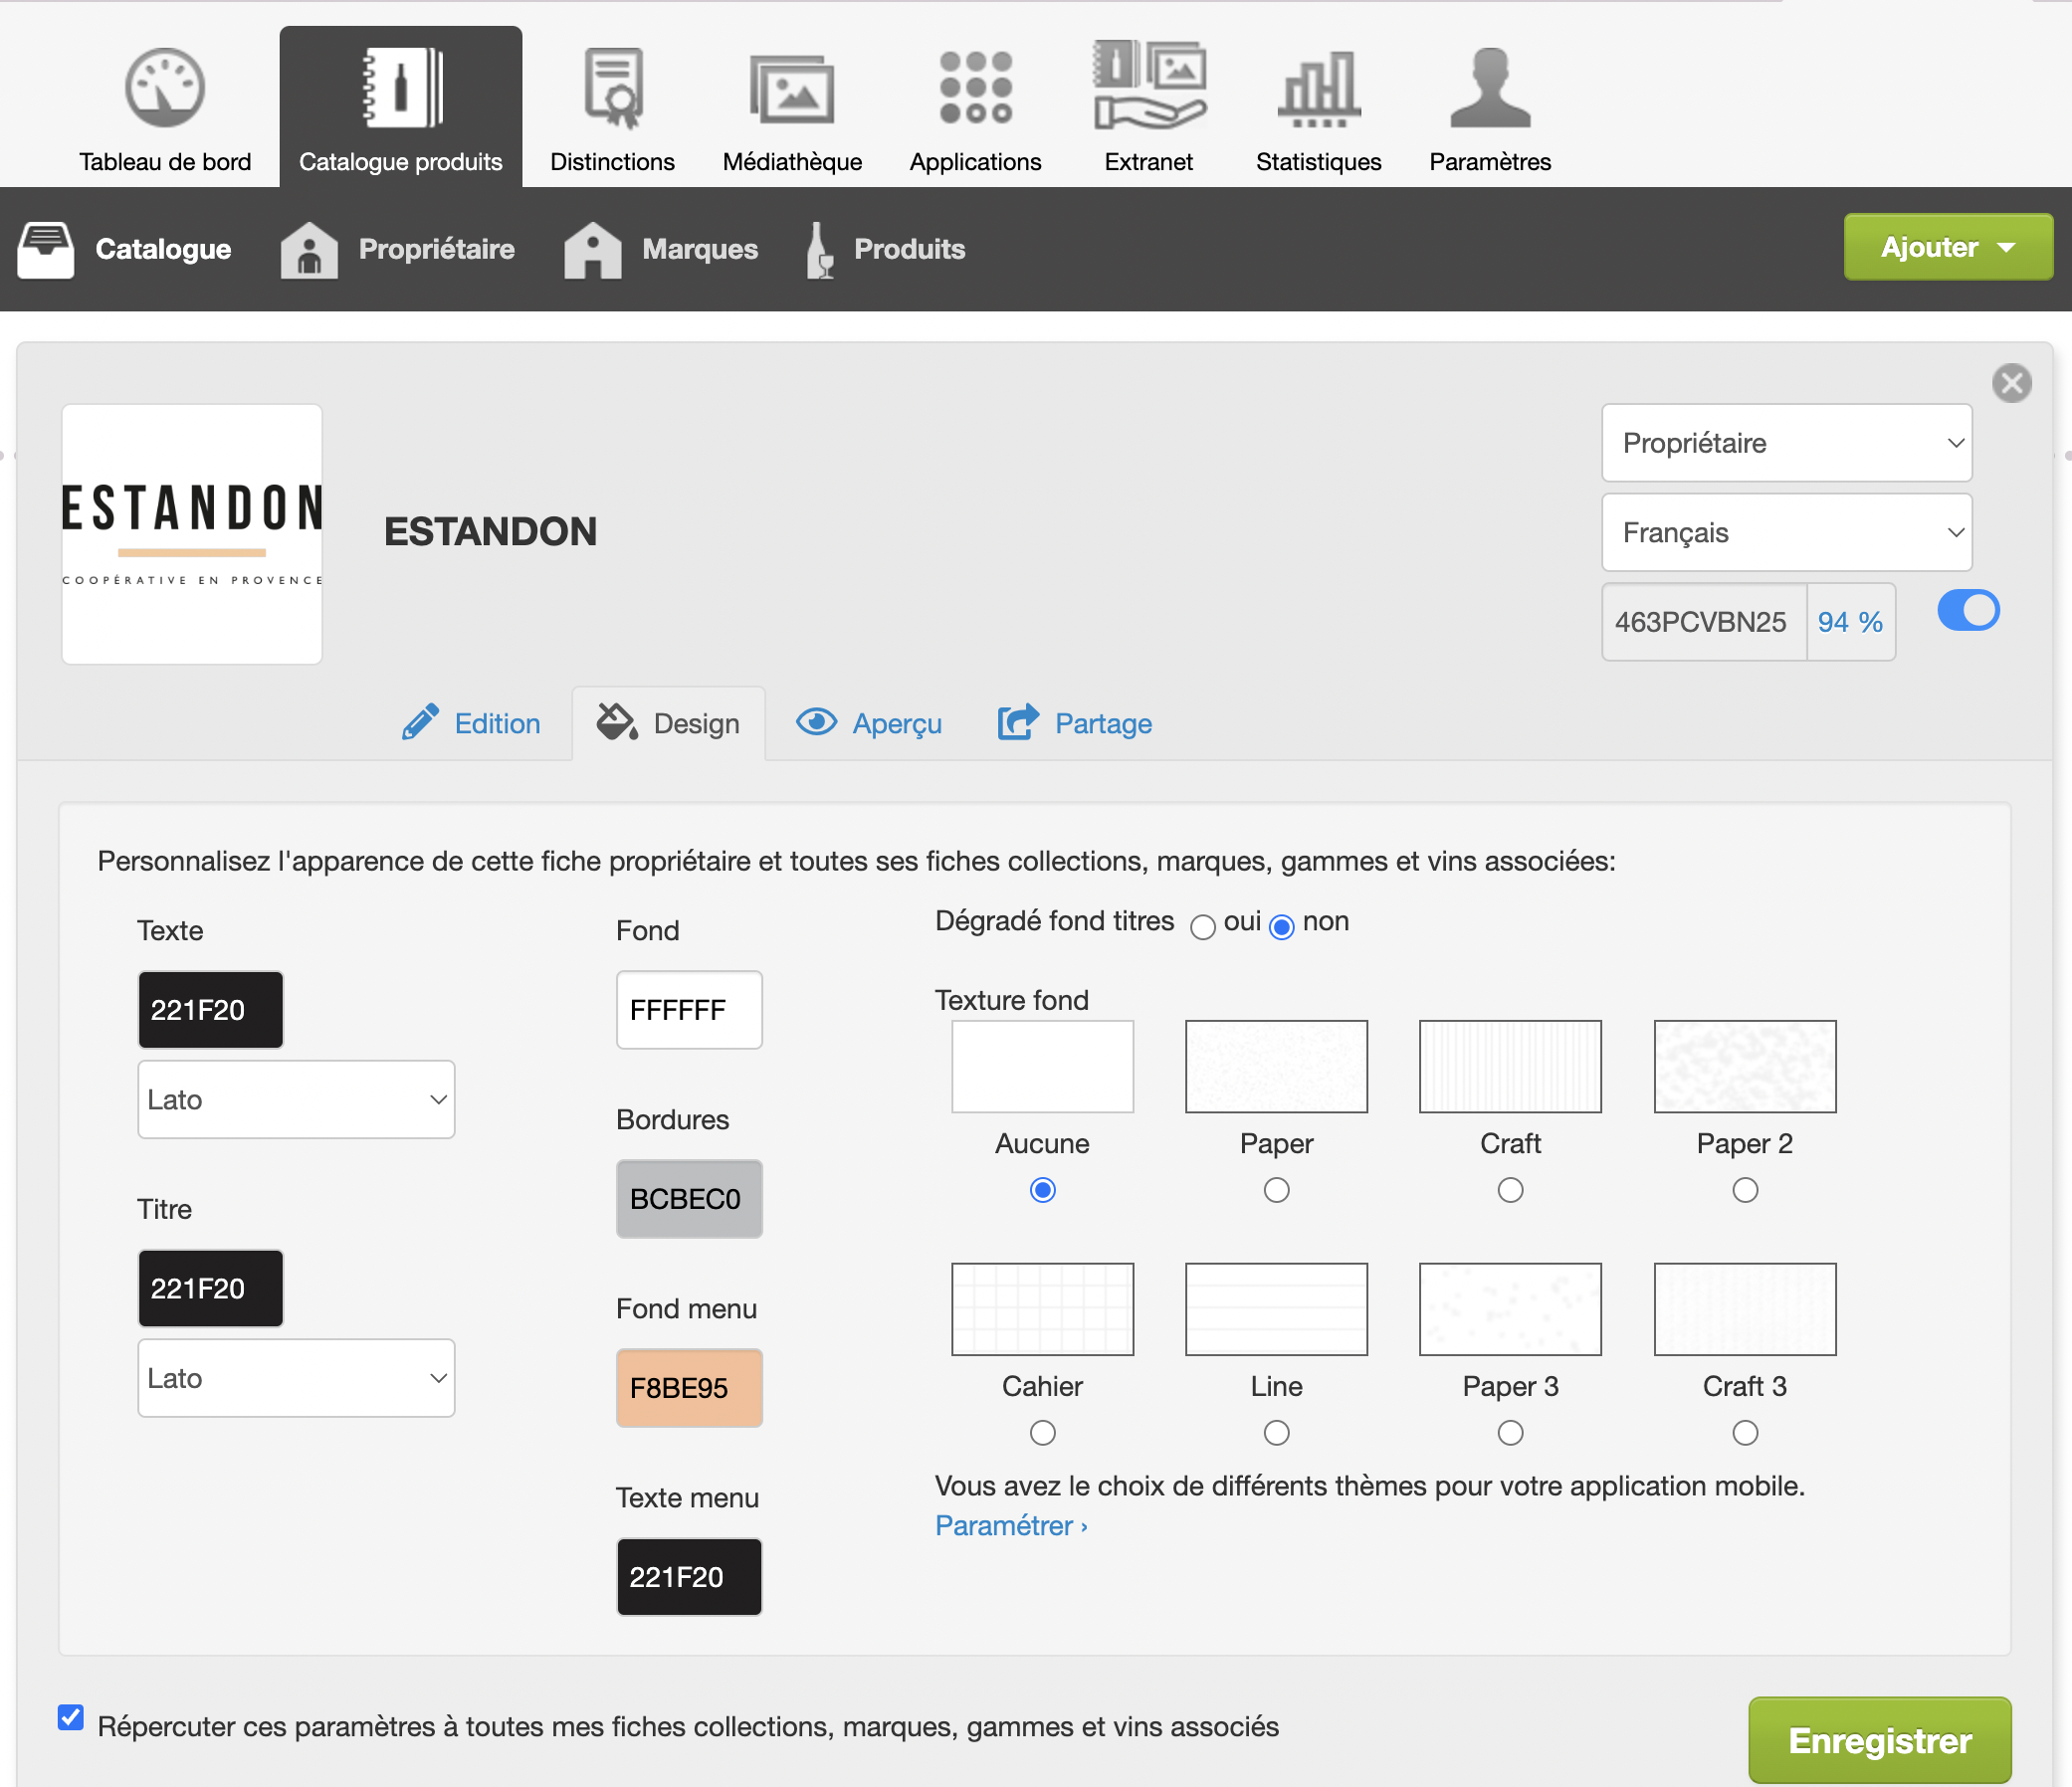Choose the Line texture radio button
2072x1787 pixels.
(x=1276, y=1433)
